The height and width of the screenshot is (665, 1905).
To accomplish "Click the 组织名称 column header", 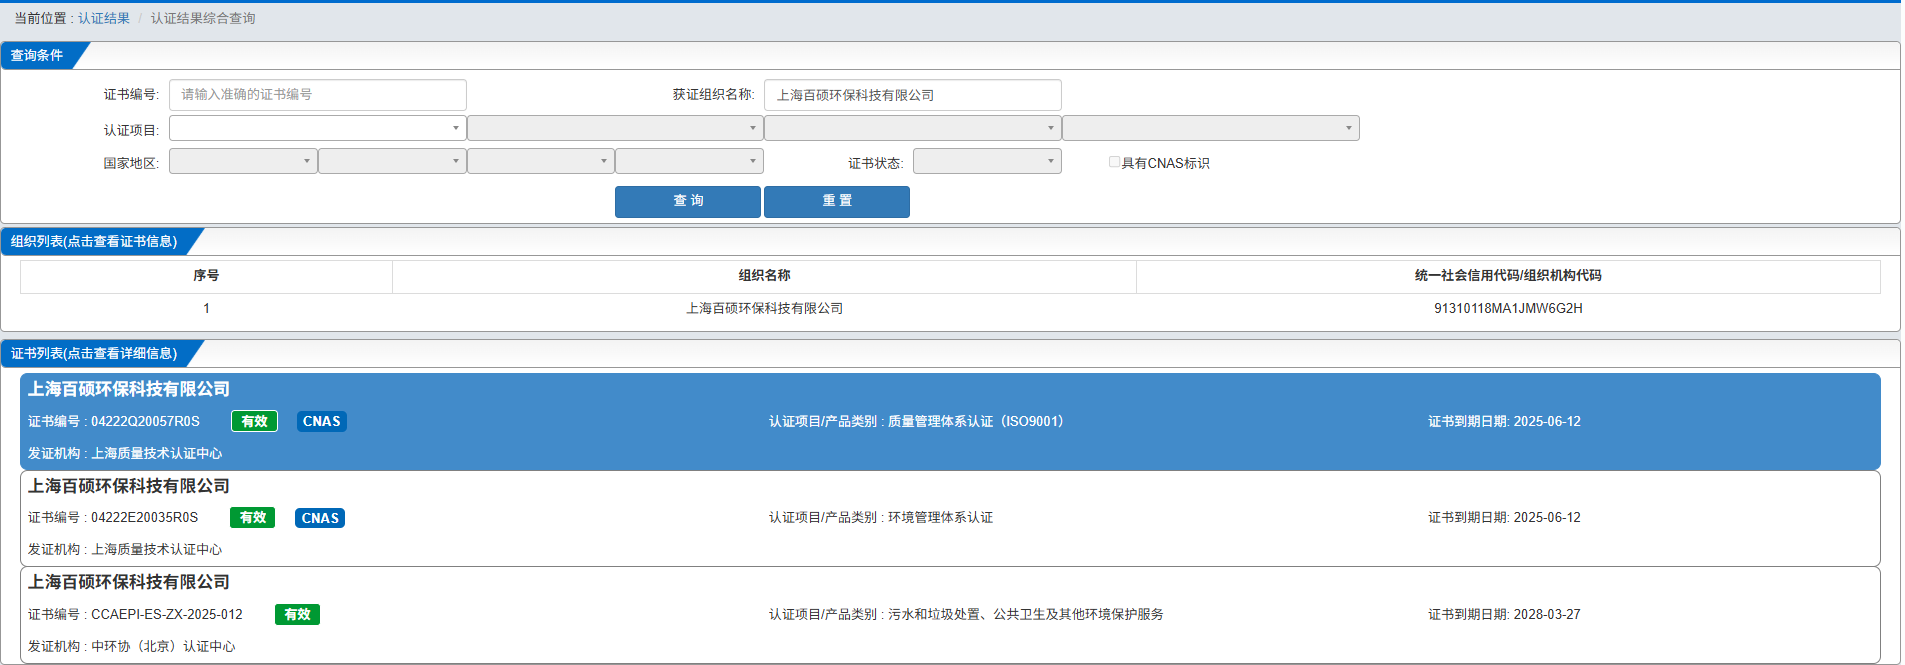I will [764, 276].
